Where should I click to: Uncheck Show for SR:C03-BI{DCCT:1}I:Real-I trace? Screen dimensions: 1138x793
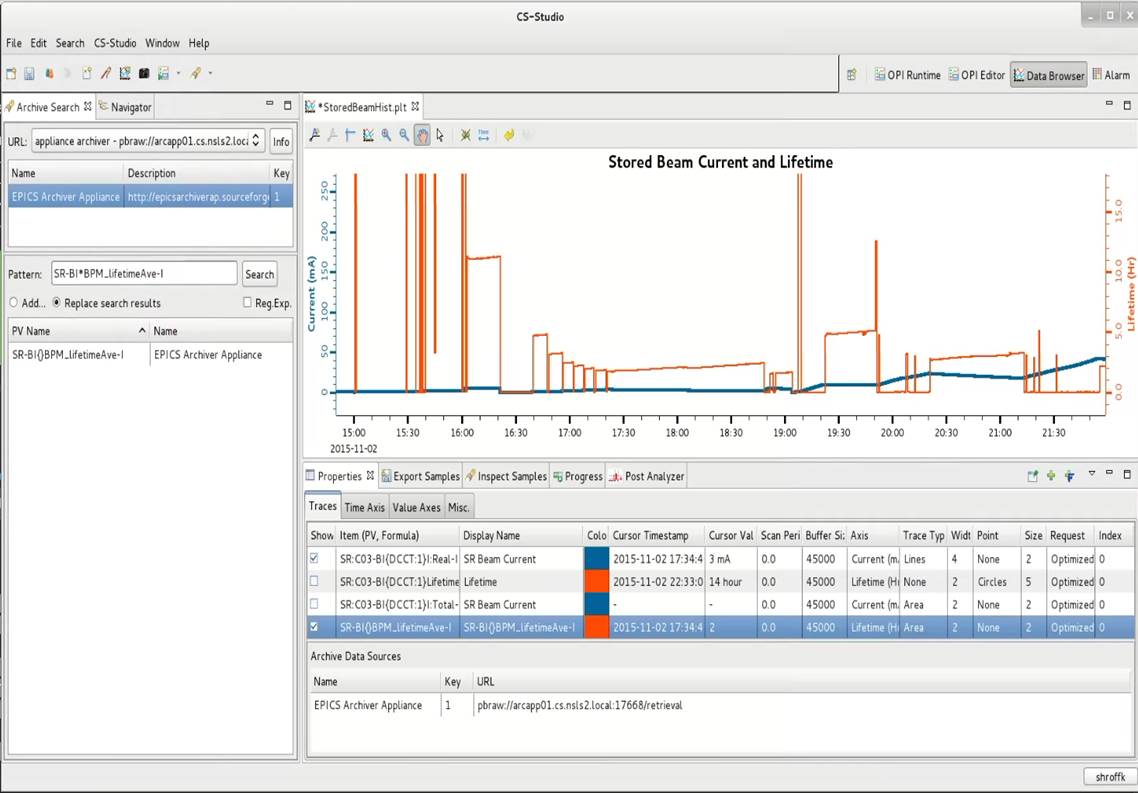(x=316, y=559)
